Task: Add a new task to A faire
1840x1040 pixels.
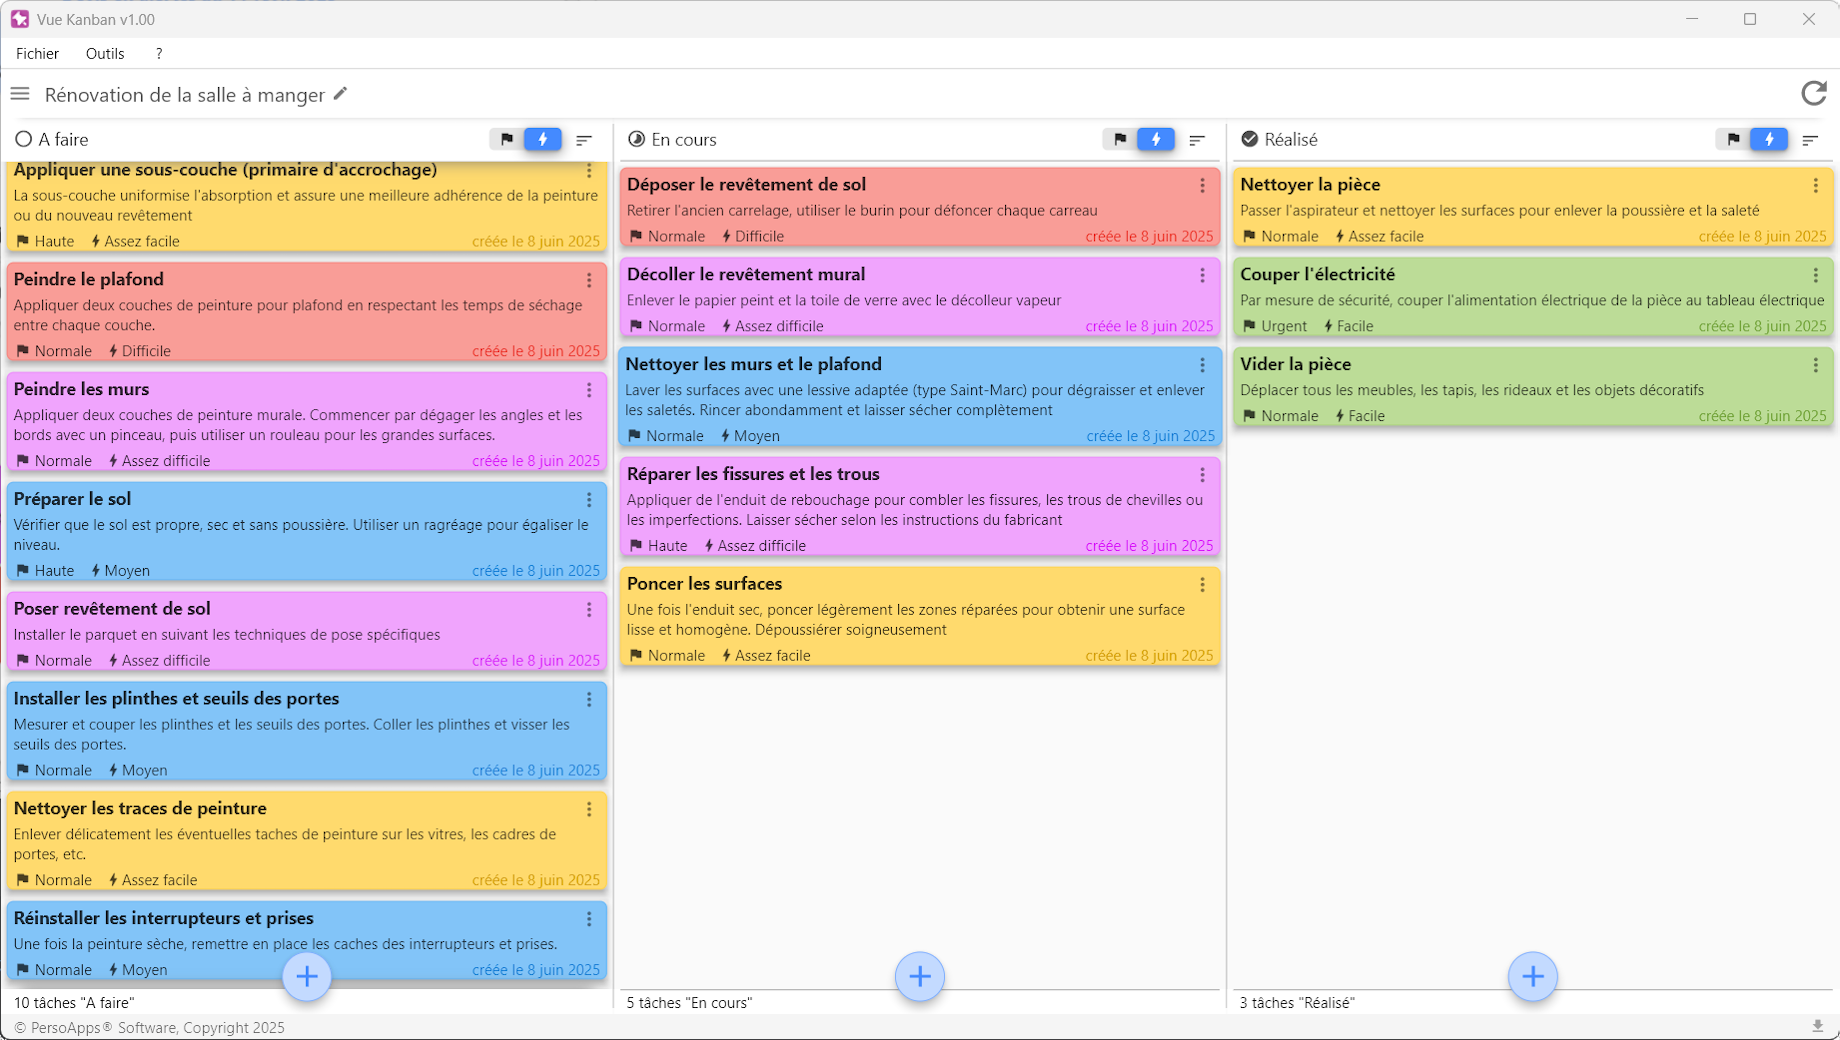Action: pos(307,976)
